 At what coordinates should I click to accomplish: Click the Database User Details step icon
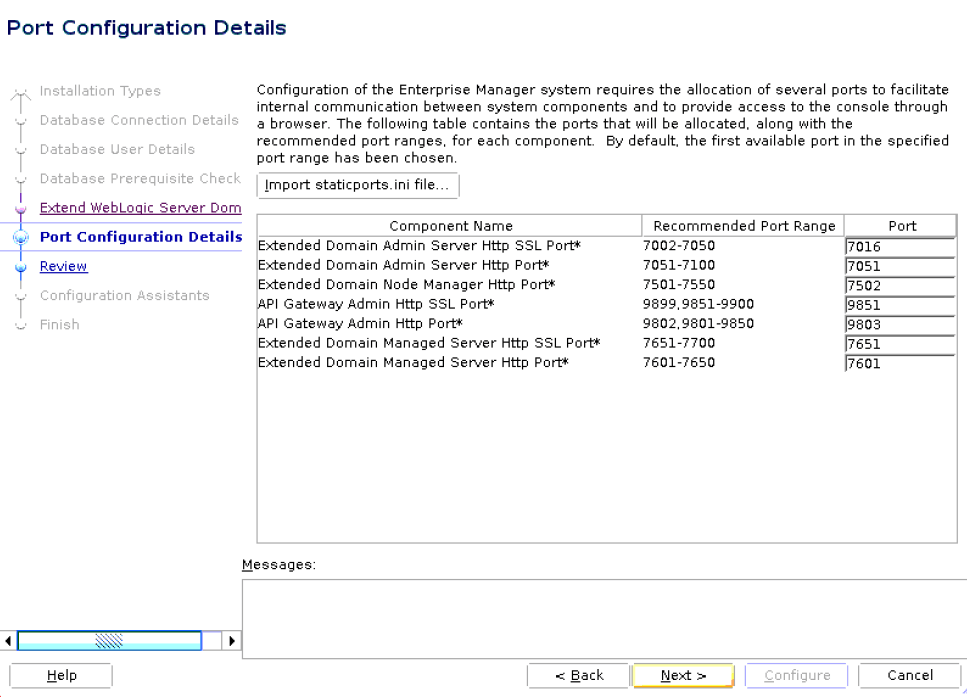(21, 149)
